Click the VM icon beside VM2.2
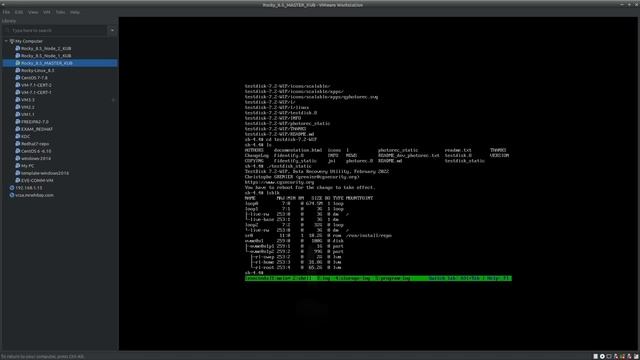This screenshot has height=360, width=640. click(x=18, y=107)
